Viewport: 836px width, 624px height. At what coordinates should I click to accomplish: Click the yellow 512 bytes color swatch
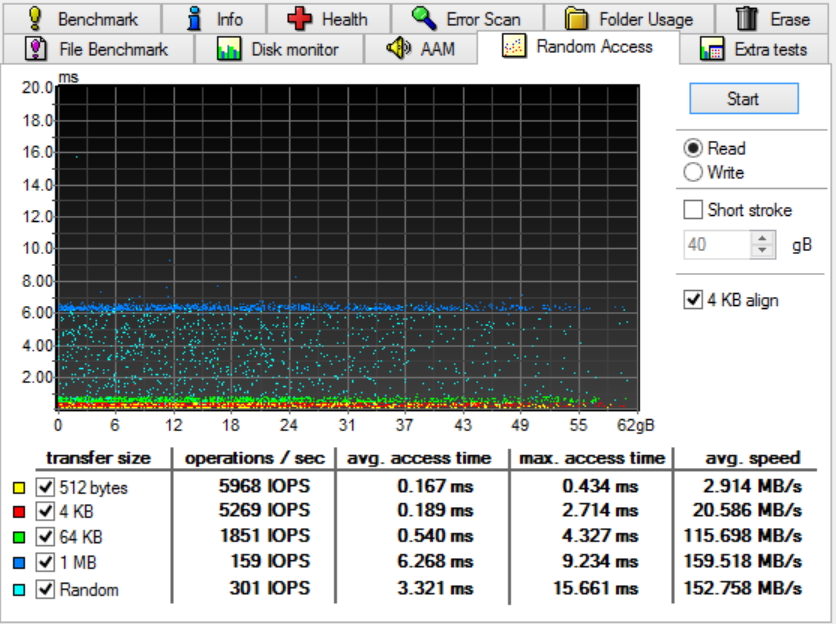(19, 487)
